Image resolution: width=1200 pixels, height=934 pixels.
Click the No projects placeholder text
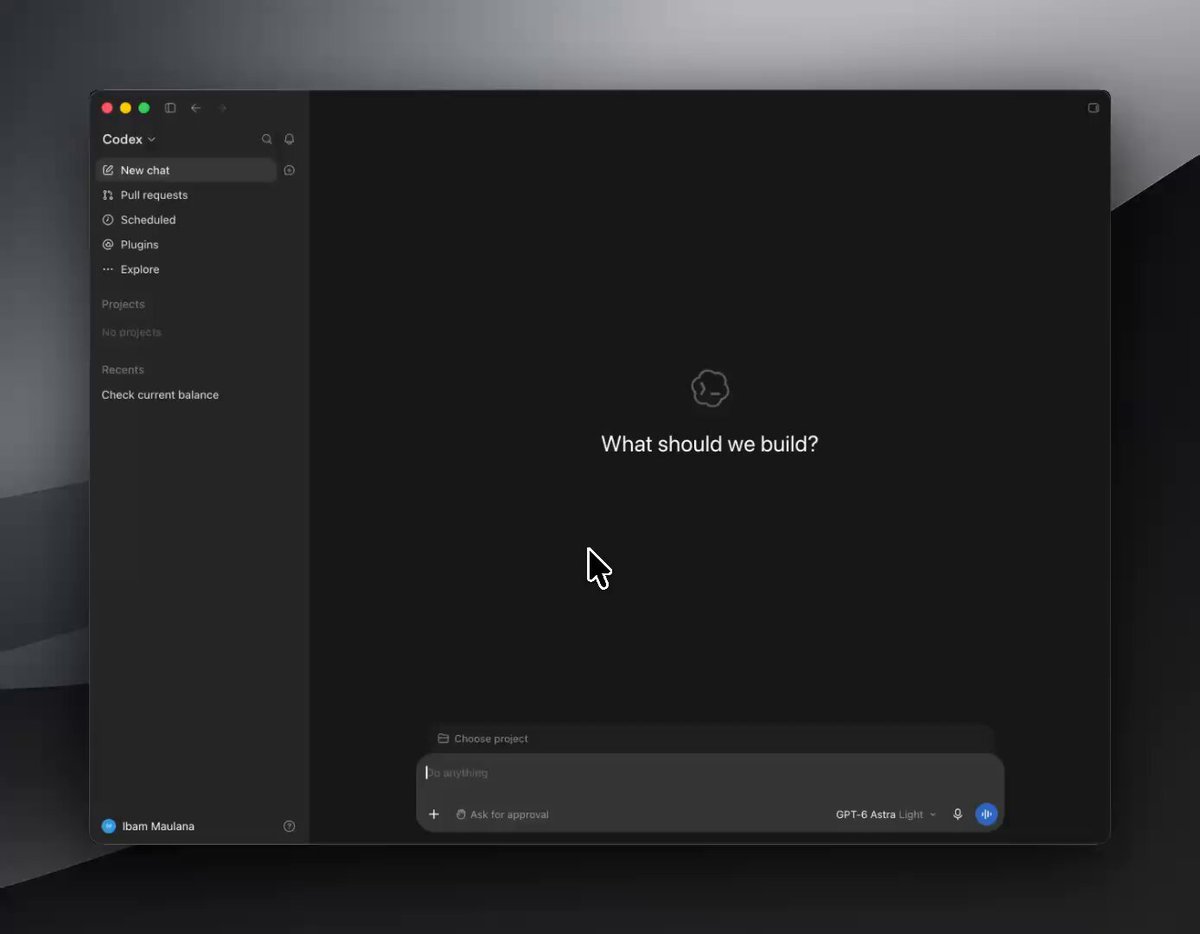pyautogui.click(x=131, y=333)
